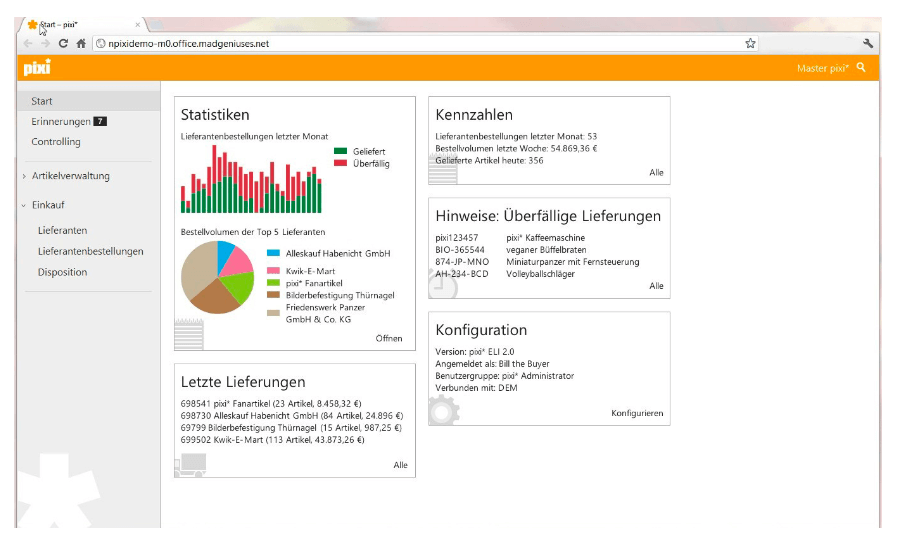Click delivery 69799 Bilderbefestigung Thürnagel row
The height and width of the screenshot is (544, 900).
[291, 428]
